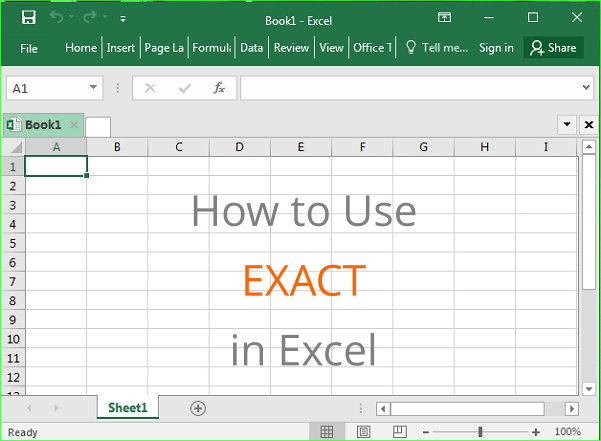Open the document tab list dropdown arrow
This screenshot has width=601, height=441.
(x=567, y=124)
